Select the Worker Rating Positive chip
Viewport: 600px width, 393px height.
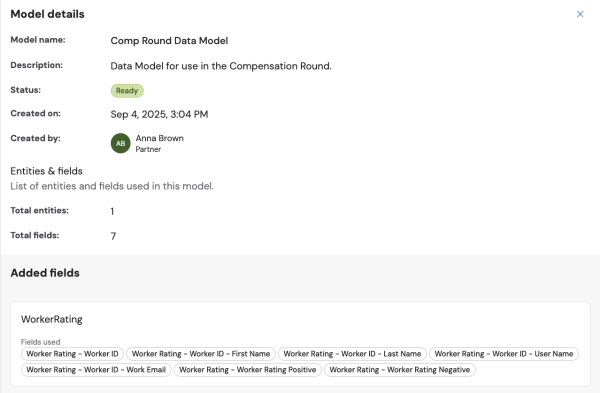[x=248, y=370]
